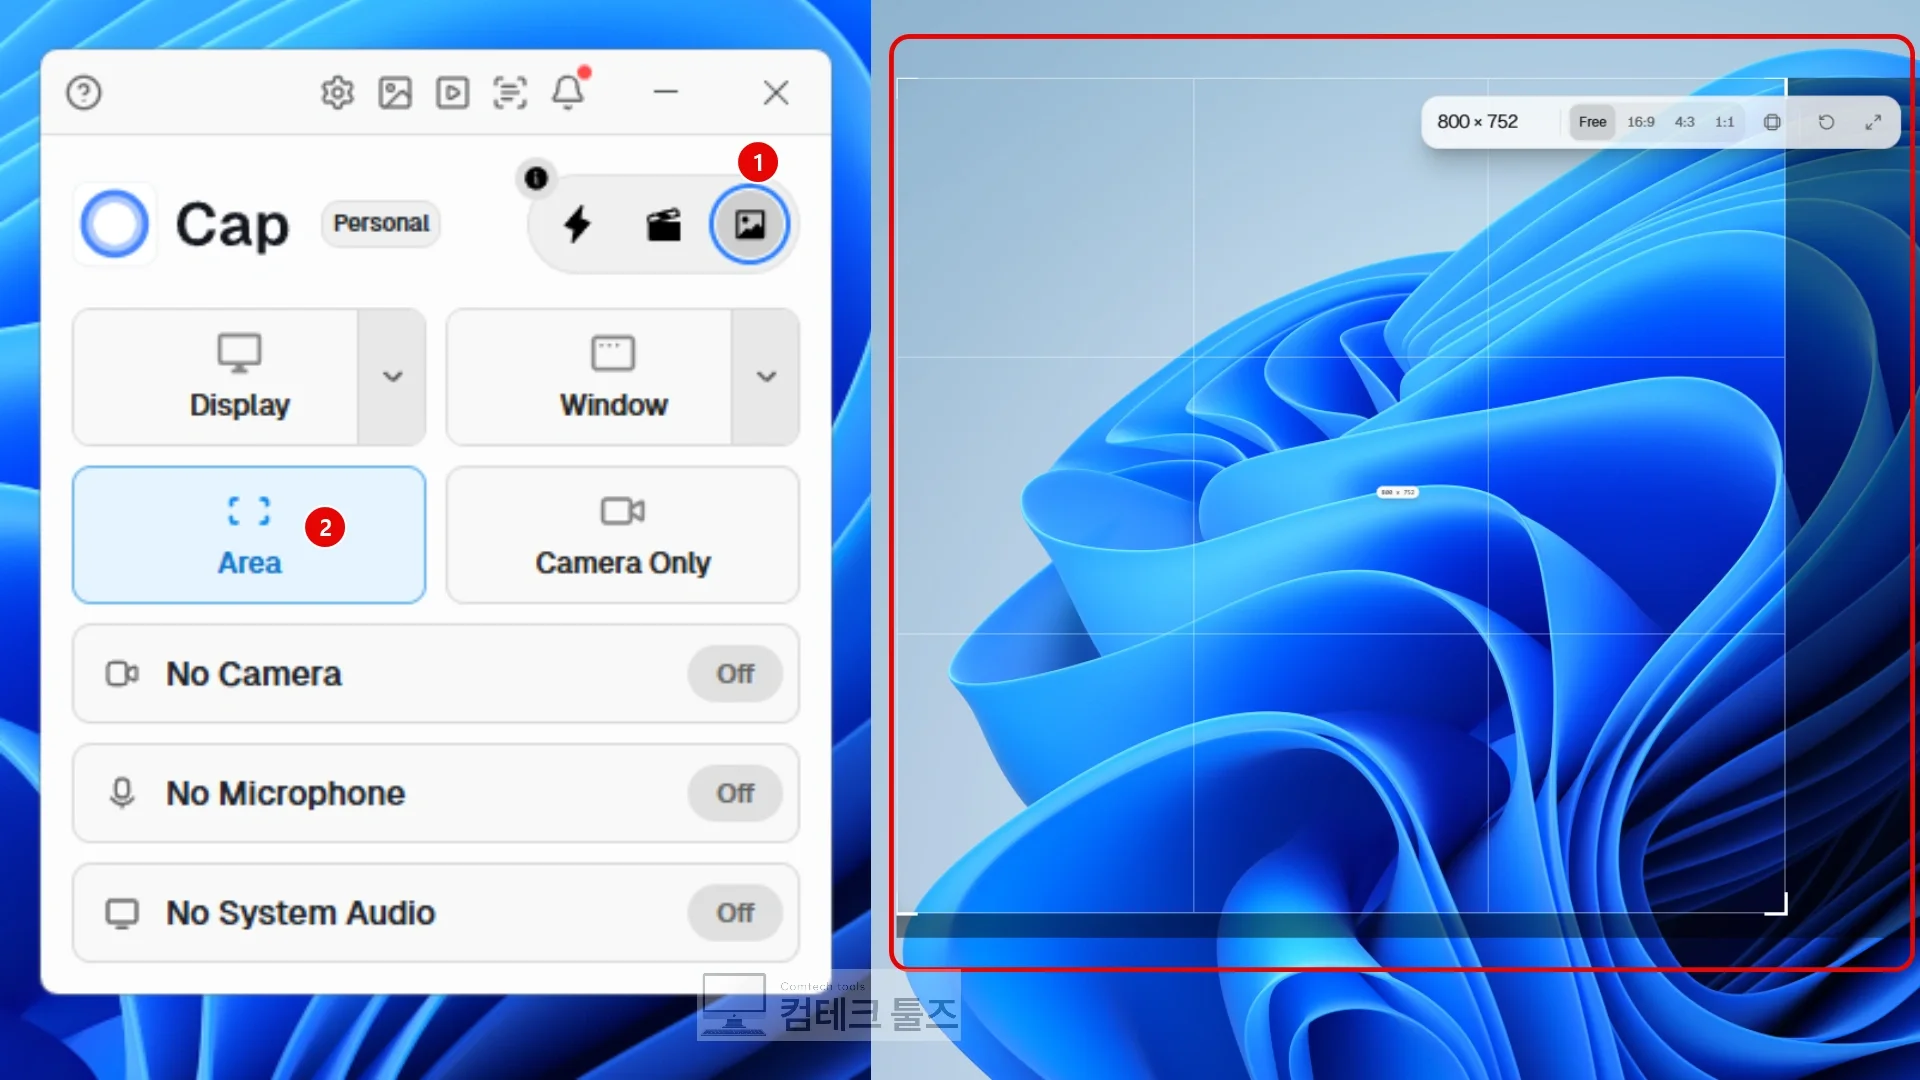Viewport: 1920px width, 1080px height.
Task: Close the Cap window
Action: pyautogui.click(x=776, y=93)
